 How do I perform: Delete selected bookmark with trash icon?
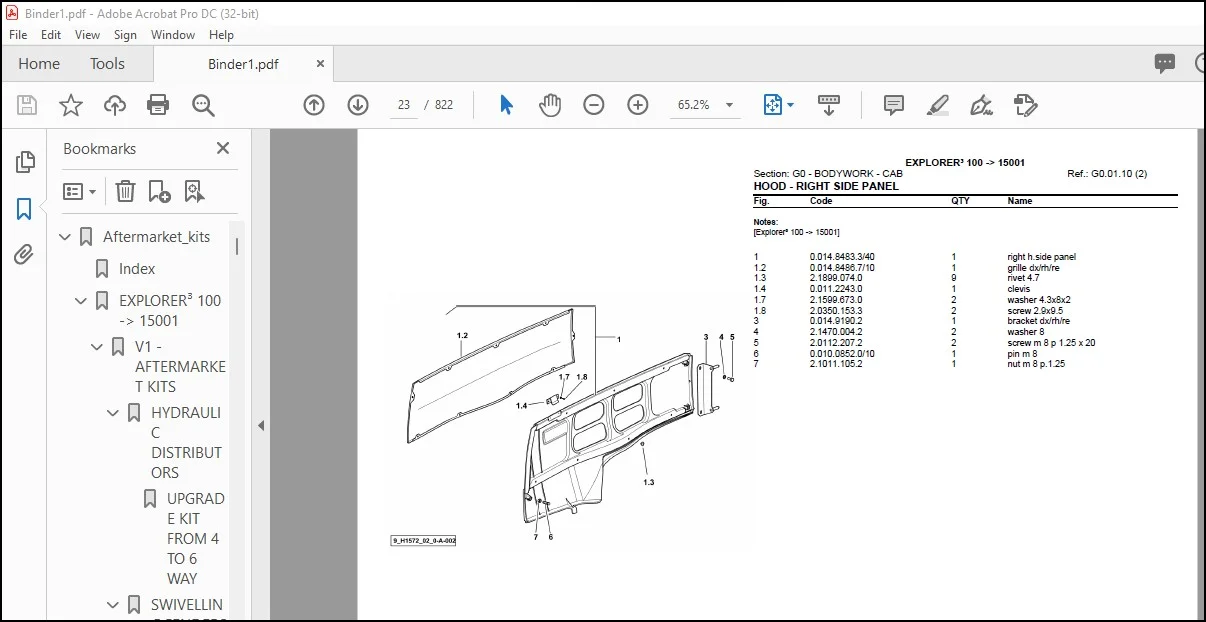point(125,191)
